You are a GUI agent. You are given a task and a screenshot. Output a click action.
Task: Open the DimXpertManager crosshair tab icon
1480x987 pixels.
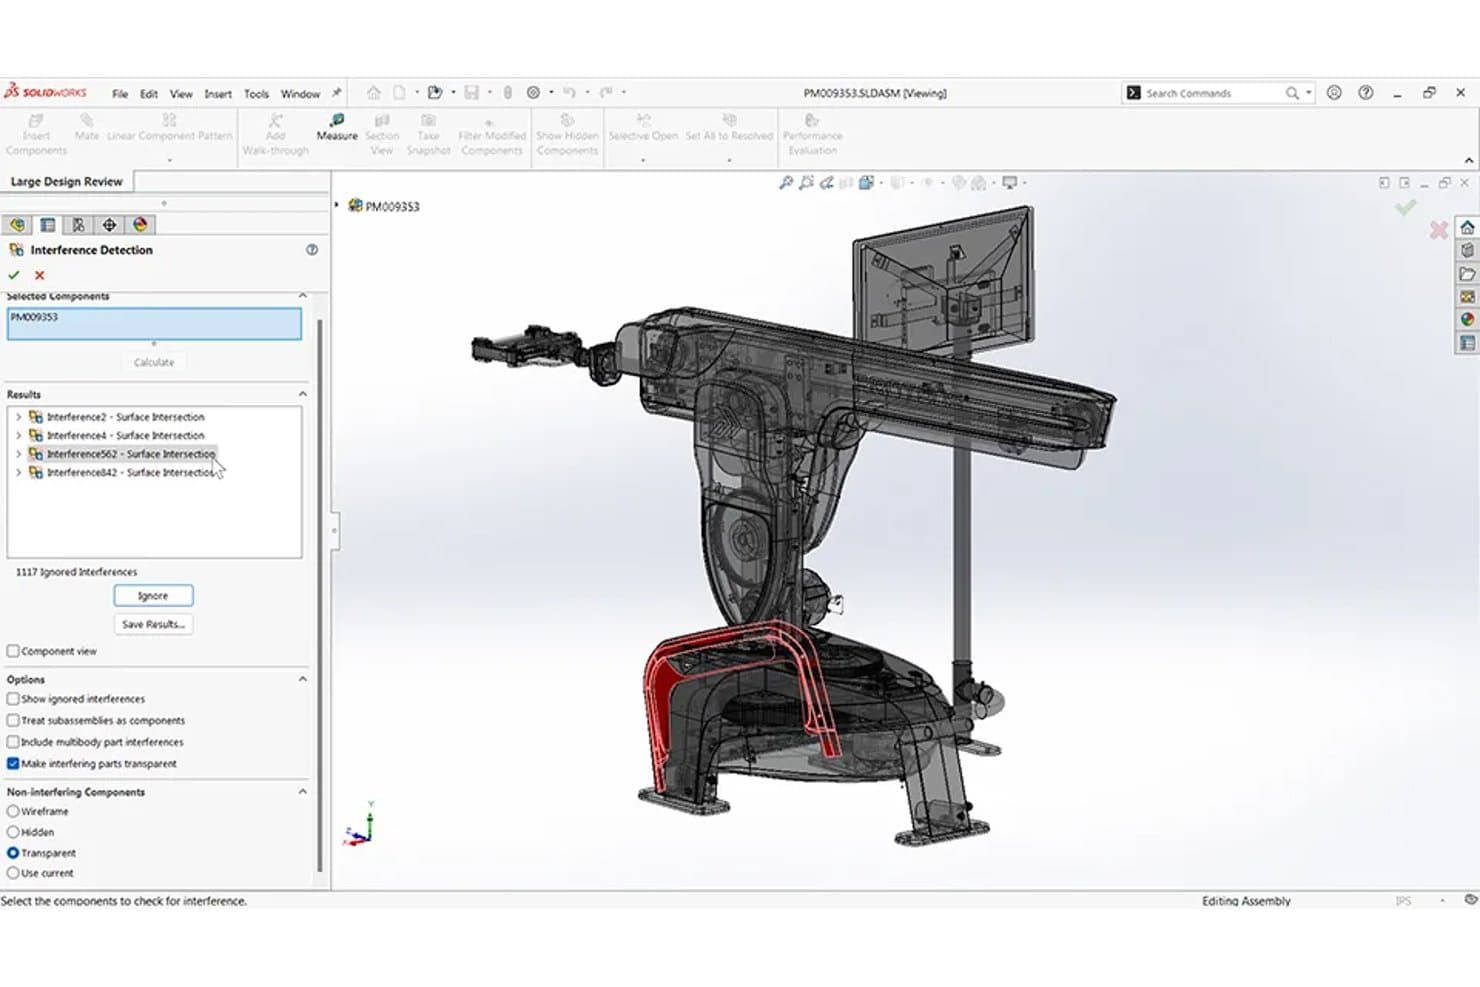[109, 225]
